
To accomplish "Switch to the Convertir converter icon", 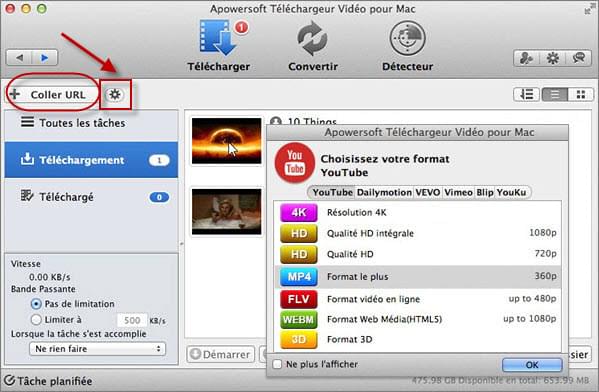I will click(x=312, y=38).
